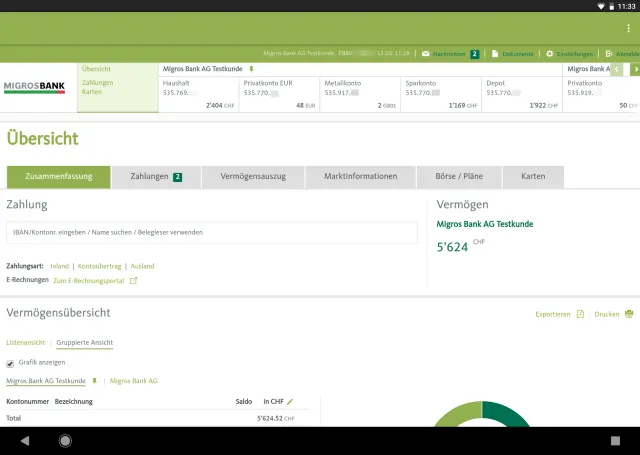Open the Karten tab
Image resolution: width=640 pixels, height=455 pixels.
pos(533,177)
